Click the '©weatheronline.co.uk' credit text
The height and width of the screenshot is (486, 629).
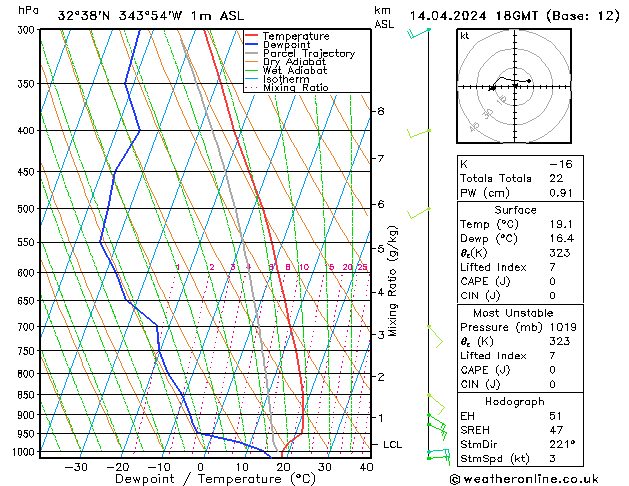[524, 479]
